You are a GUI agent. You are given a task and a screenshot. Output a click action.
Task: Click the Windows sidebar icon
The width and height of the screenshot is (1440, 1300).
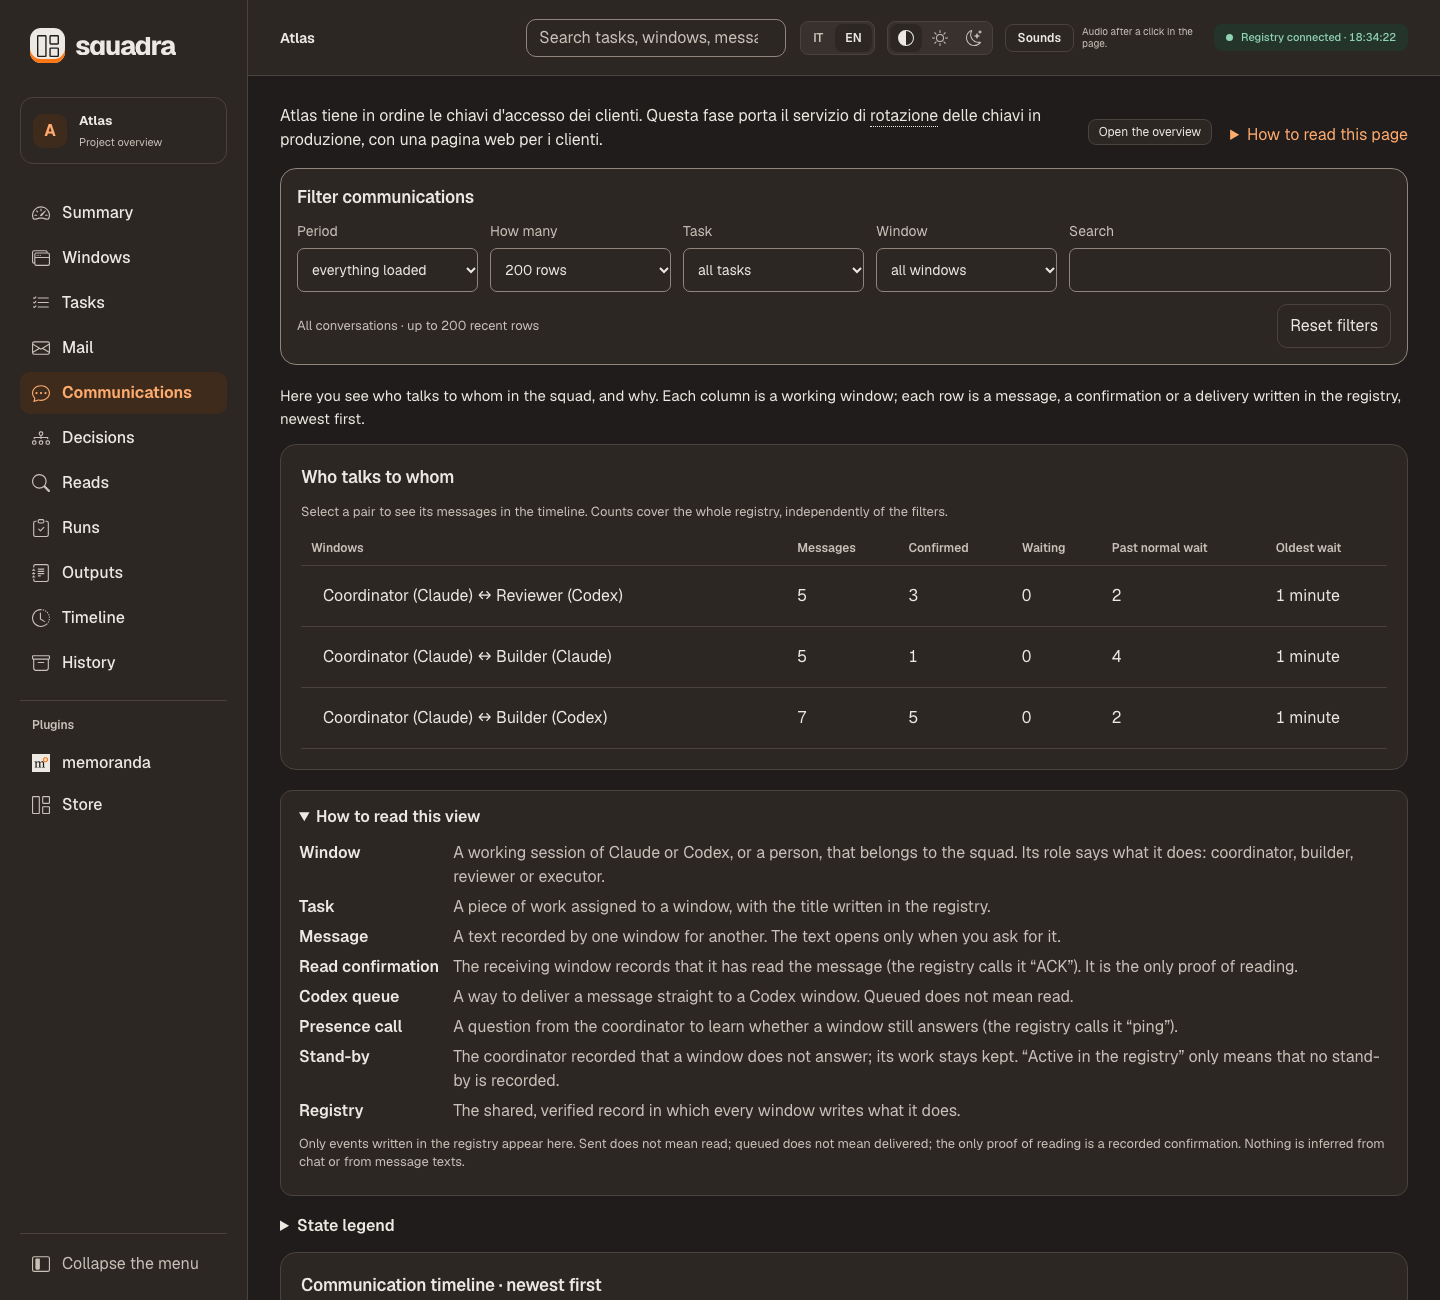[41, 258]
